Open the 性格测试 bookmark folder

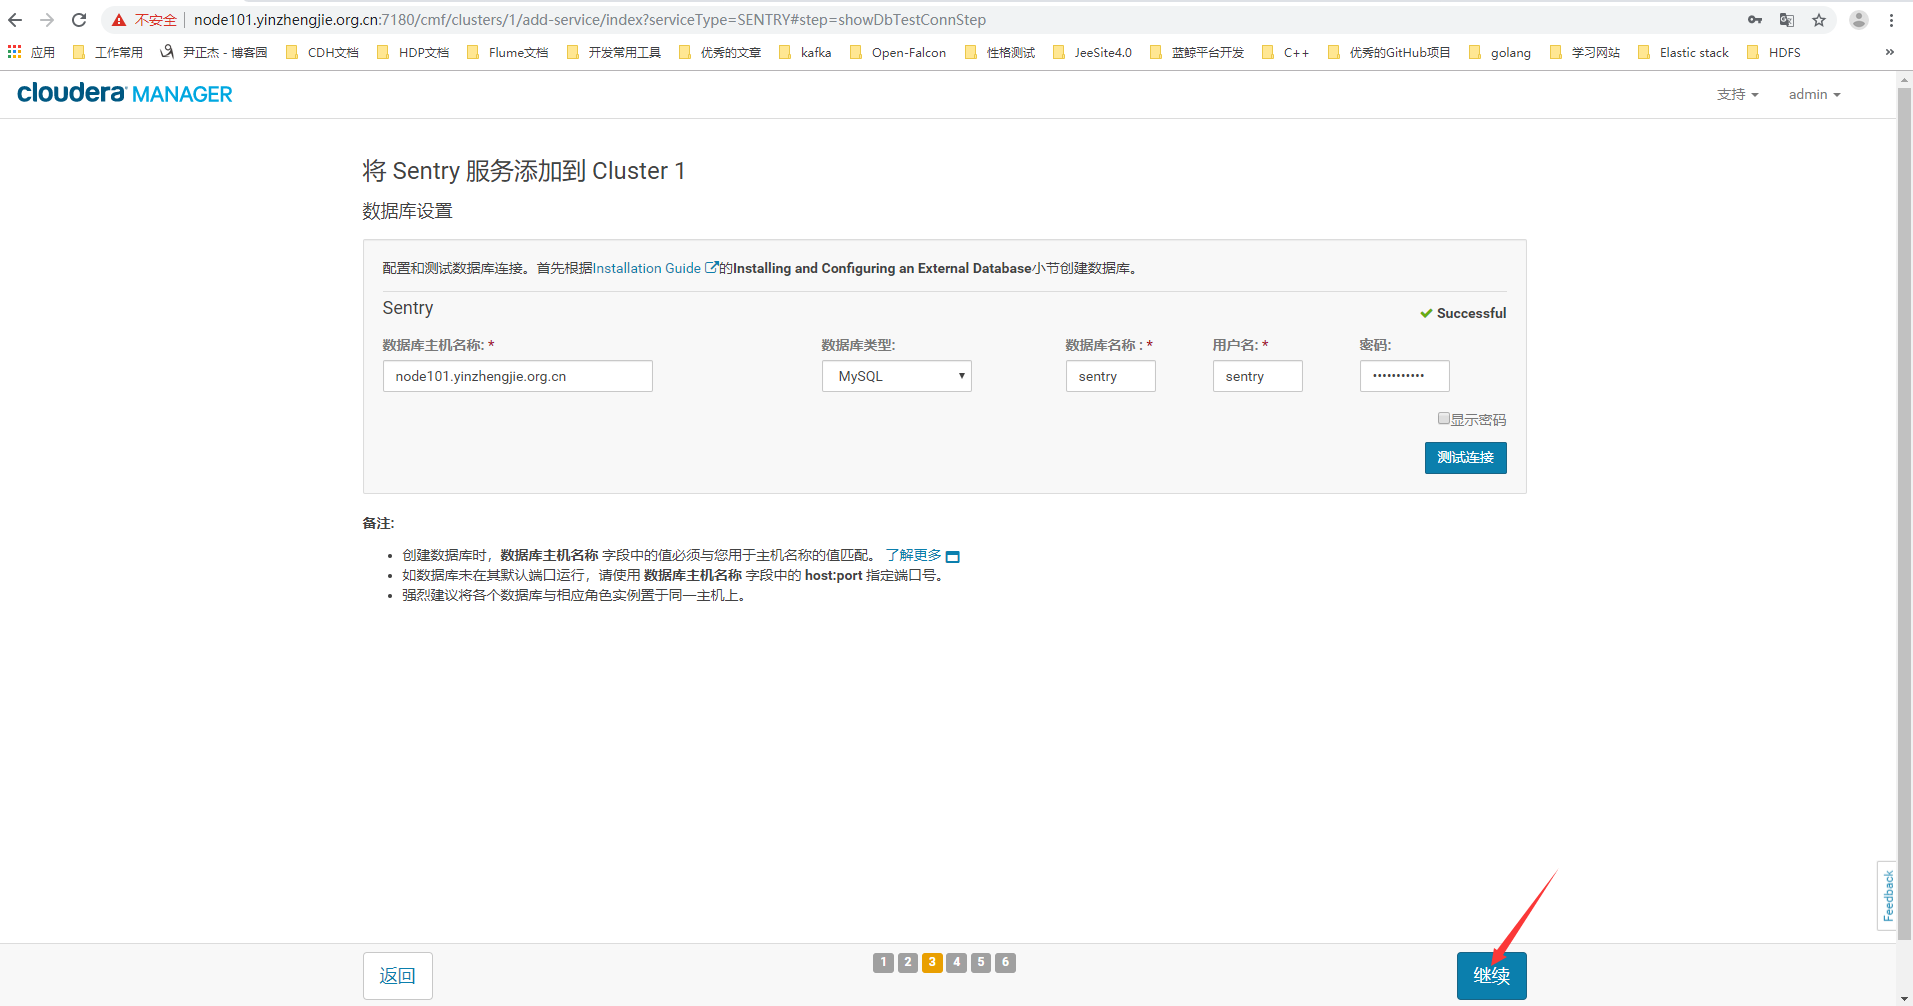[1000, 52]
